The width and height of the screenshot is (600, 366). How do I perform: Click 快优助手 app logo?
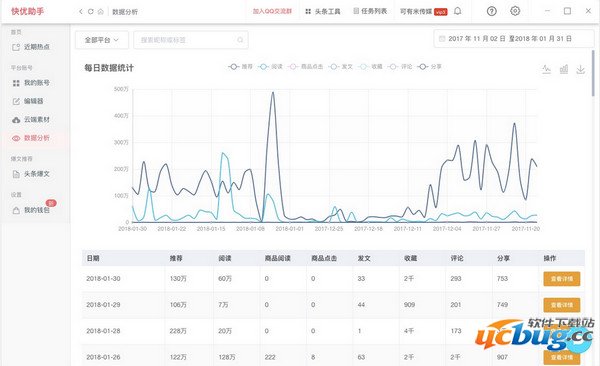[28, 11]
